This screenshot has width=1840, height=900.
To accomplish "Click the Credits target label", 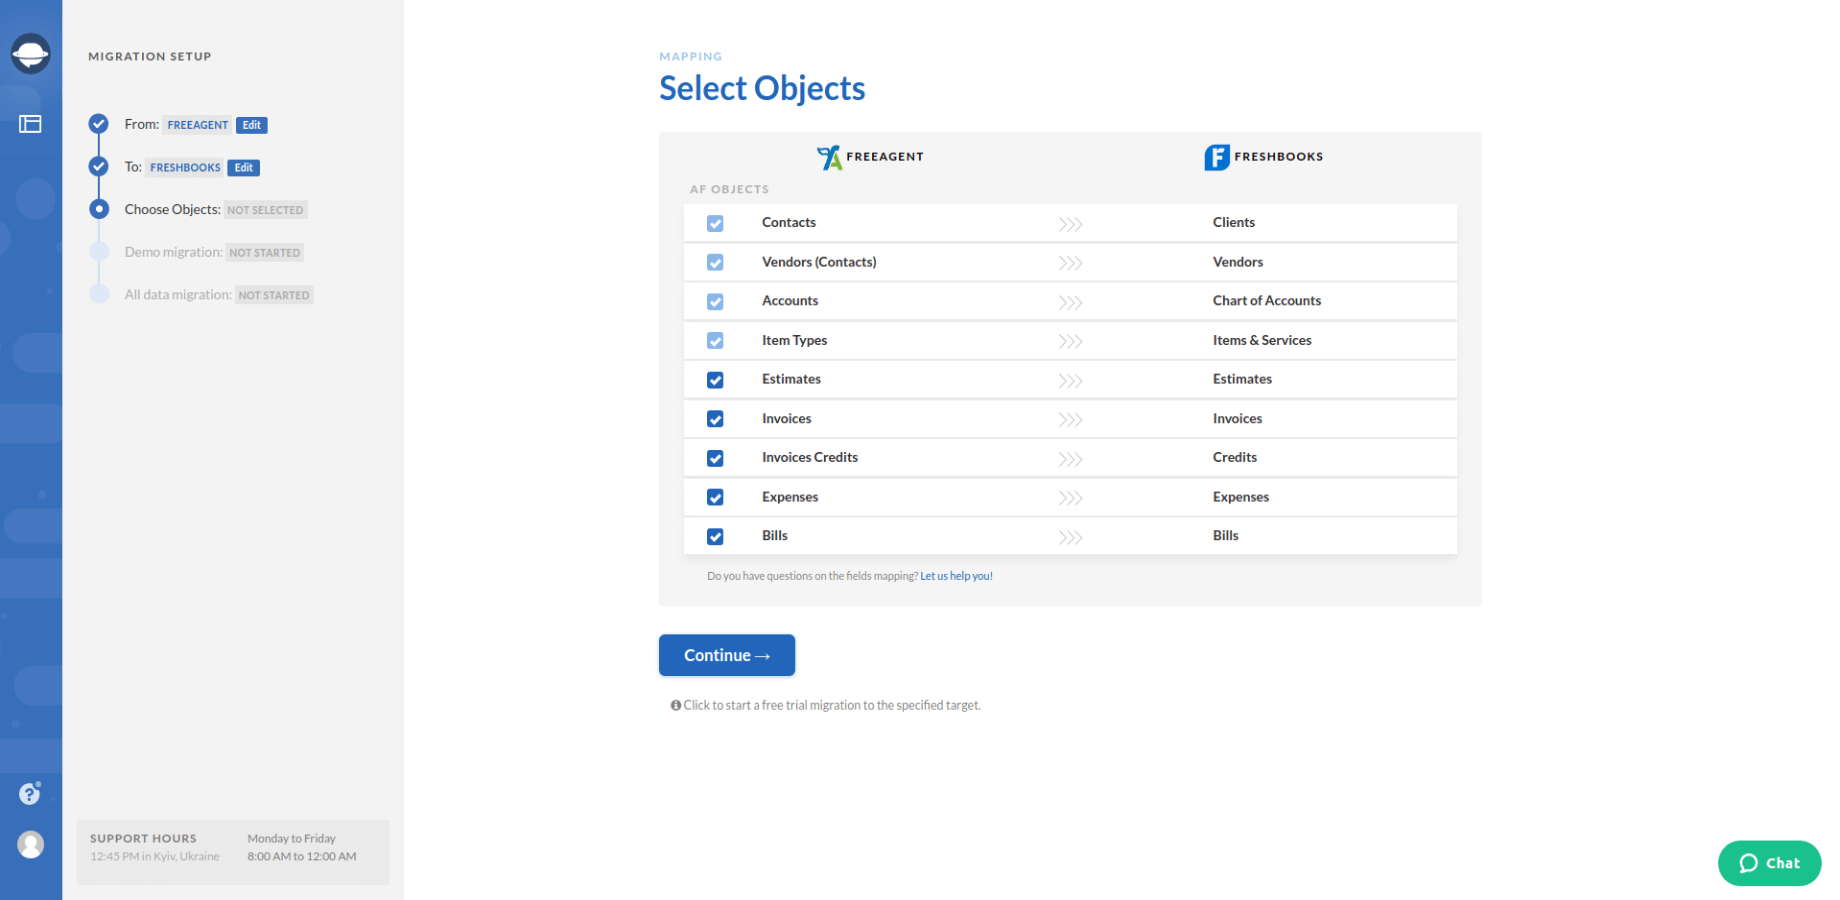I will coord(1235,457).
